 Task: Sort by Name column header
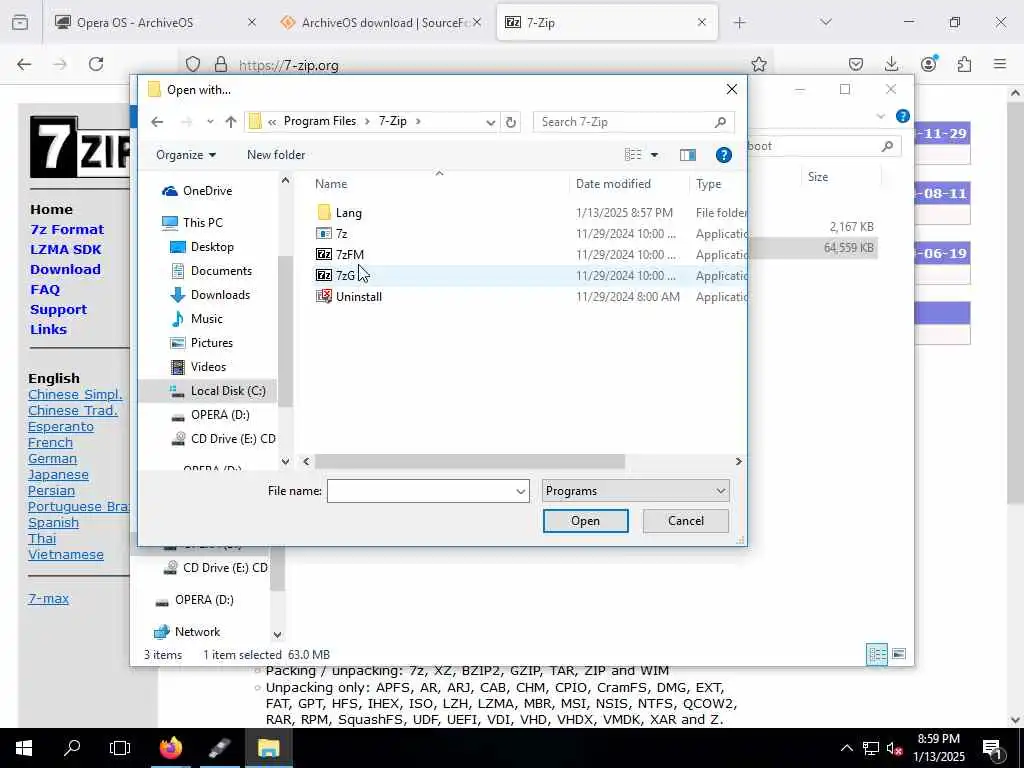[331, 184]
